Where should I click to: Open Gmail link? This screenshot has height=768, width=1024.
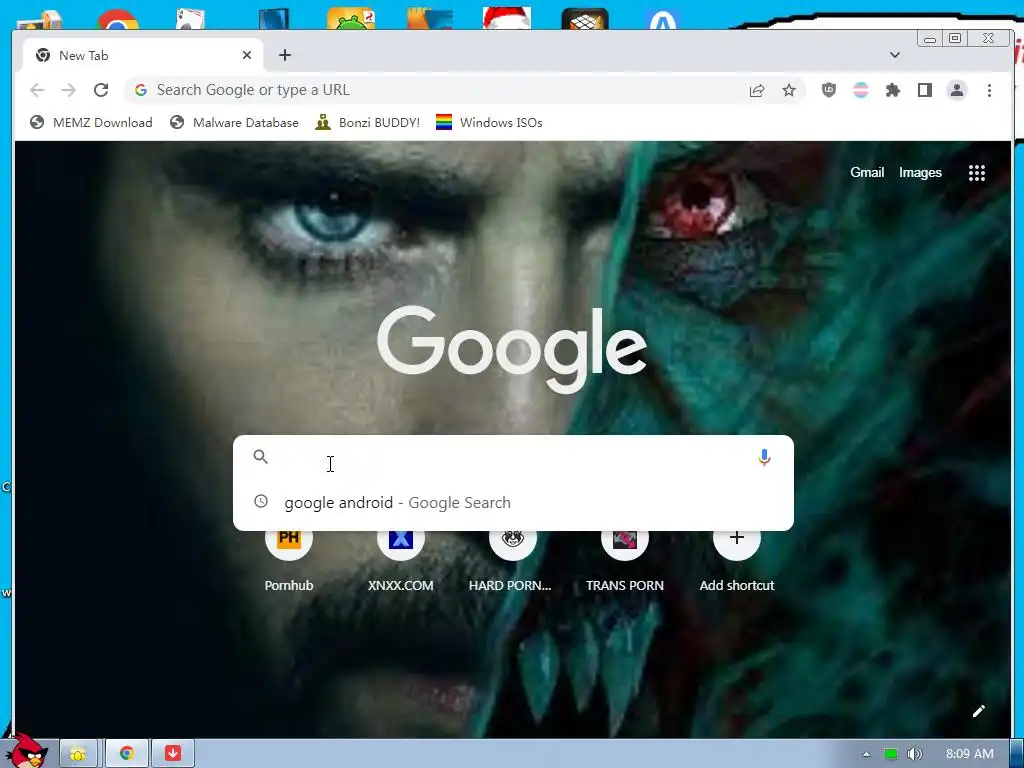tap(867, 172)
